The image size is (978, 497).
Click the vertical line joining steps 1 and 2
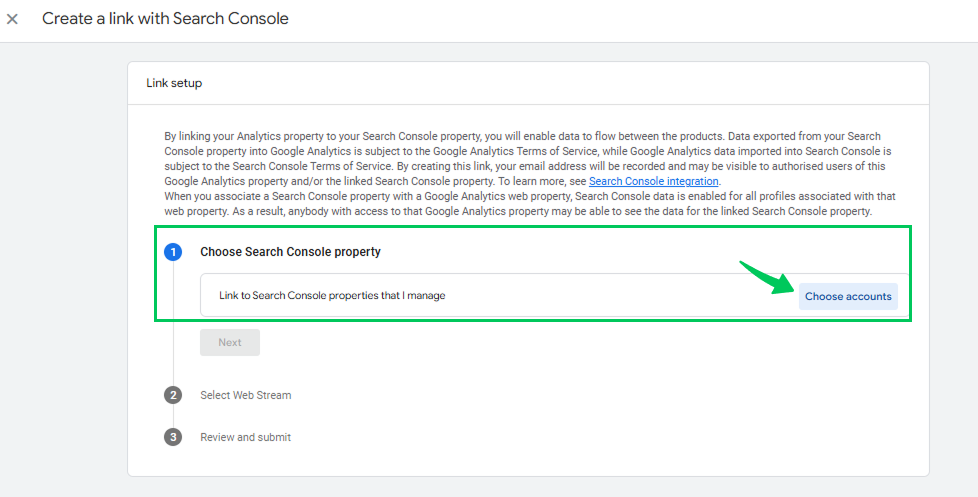coord(173,324)
